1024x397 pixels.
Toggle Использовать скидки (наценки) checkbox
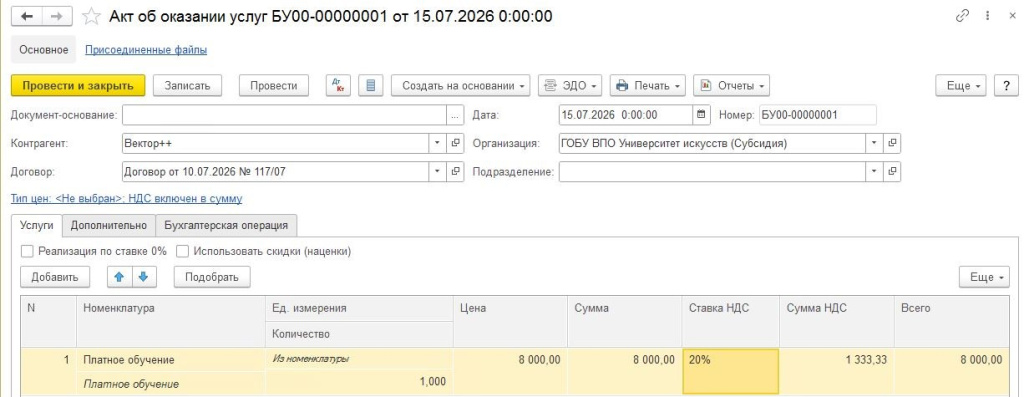pos(182,251)
